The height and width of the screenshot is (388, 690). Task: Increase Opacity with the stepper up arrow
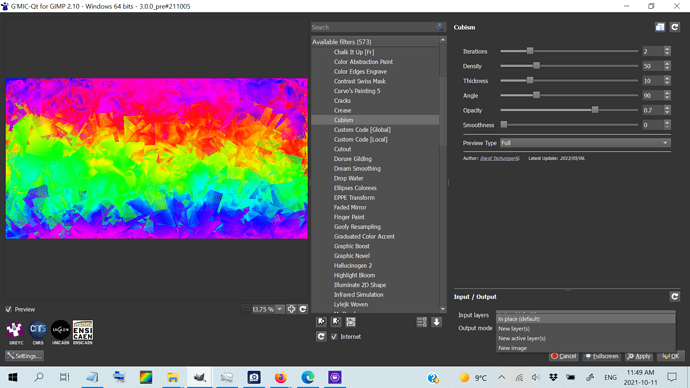click(x=667, y=108)
